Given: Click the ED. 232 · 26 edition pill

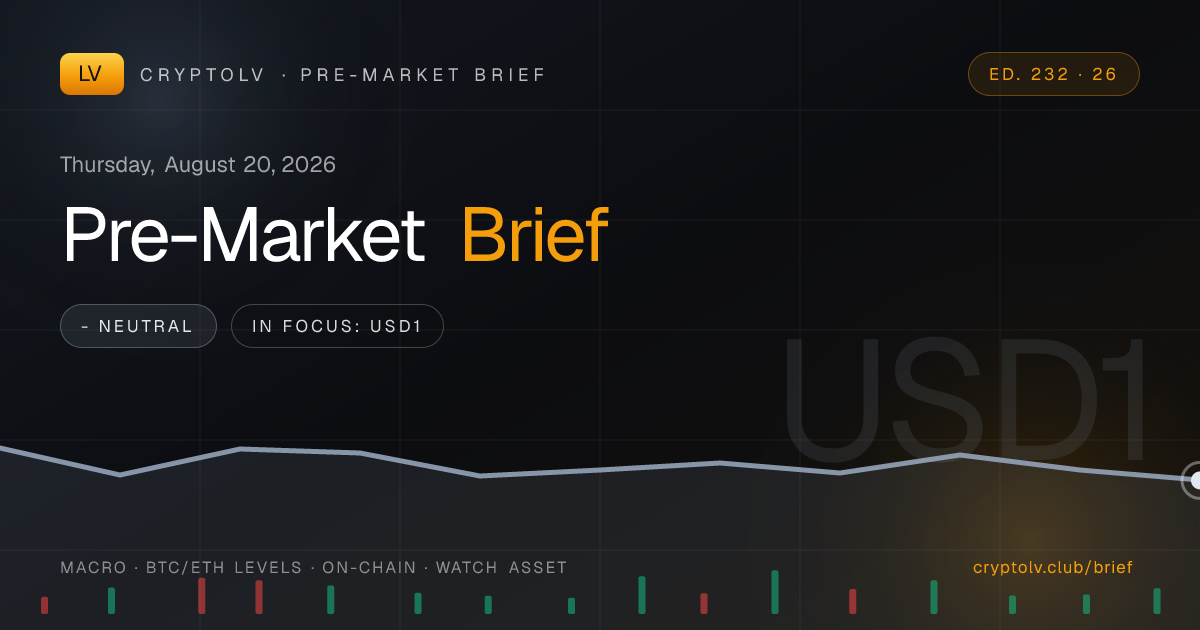Looking at the screenshot, I should click(1053, 74).
